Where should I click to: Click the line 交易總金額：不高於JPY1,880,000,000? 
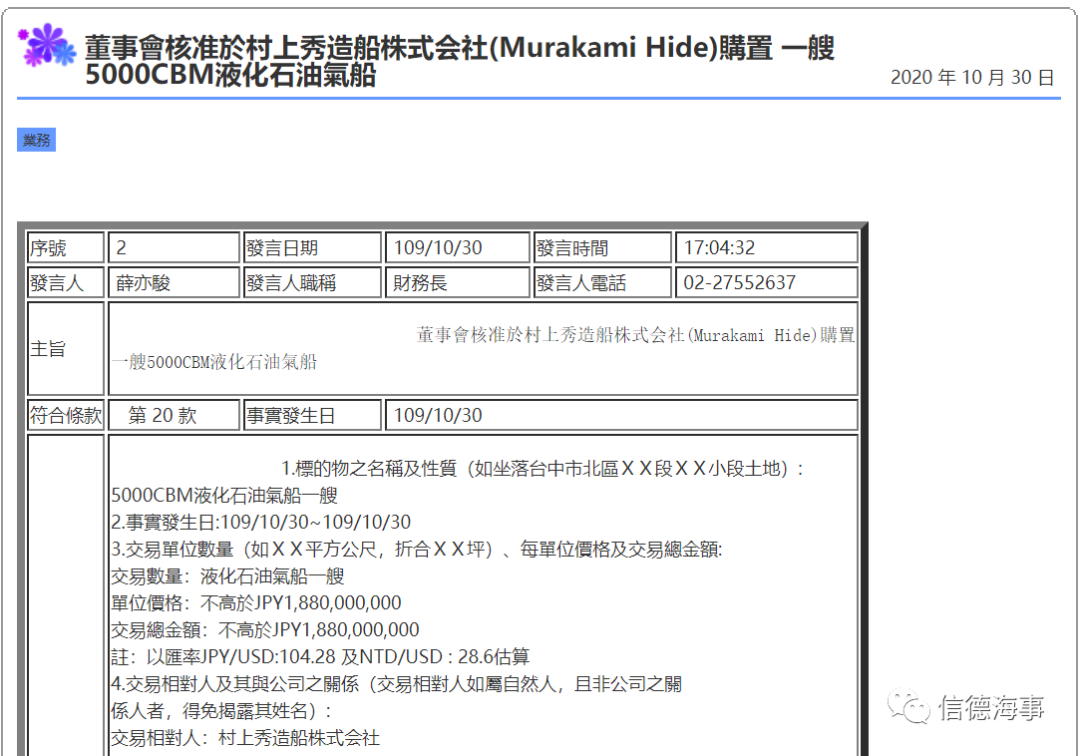point(265,630)
